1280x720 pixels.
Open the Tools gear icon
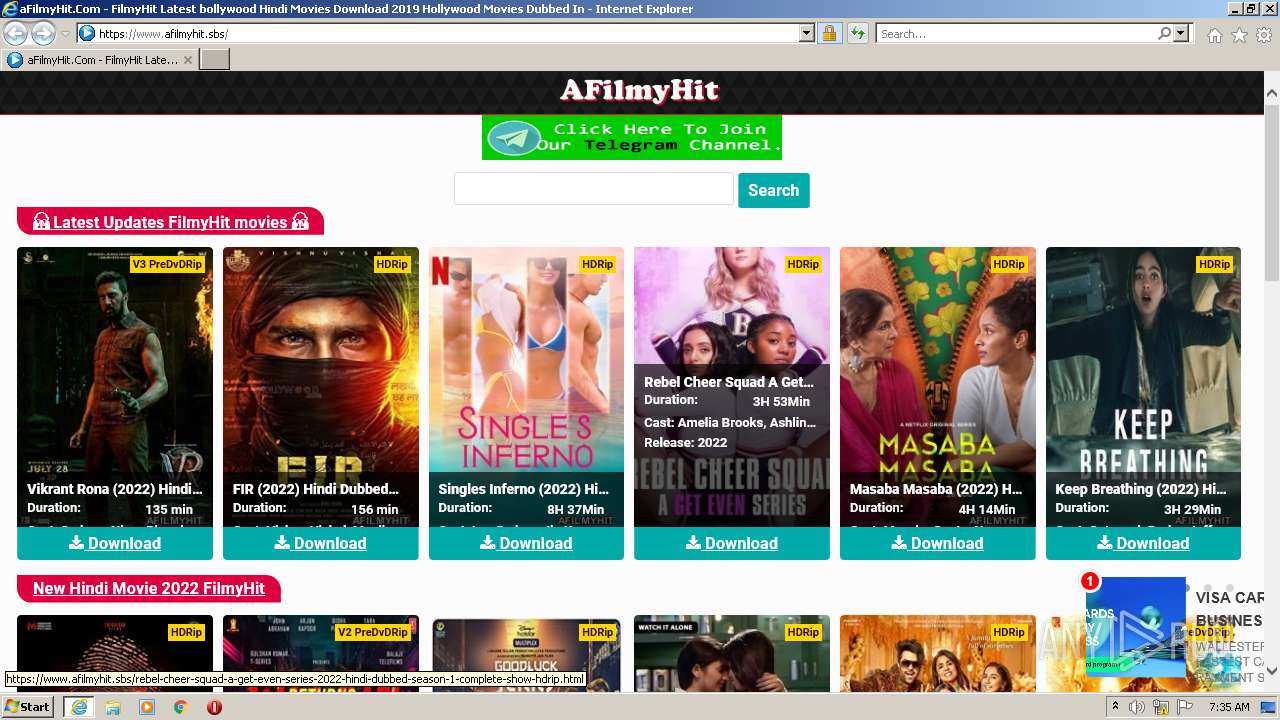coord(1264,35)
